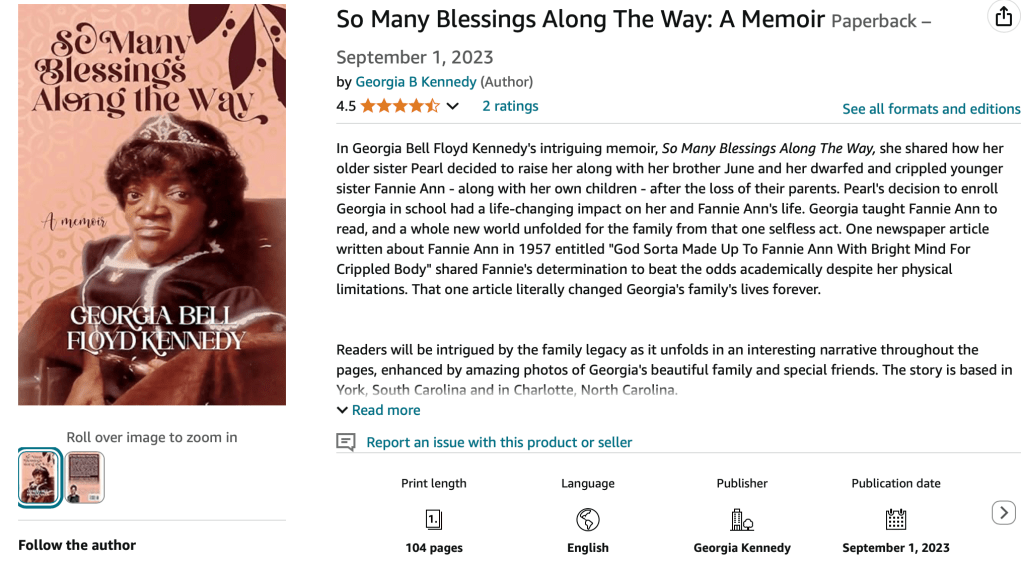Open the ratings dropdown chevron beside stars
The image size is (1022, 562).
click(x=453, y=106)
